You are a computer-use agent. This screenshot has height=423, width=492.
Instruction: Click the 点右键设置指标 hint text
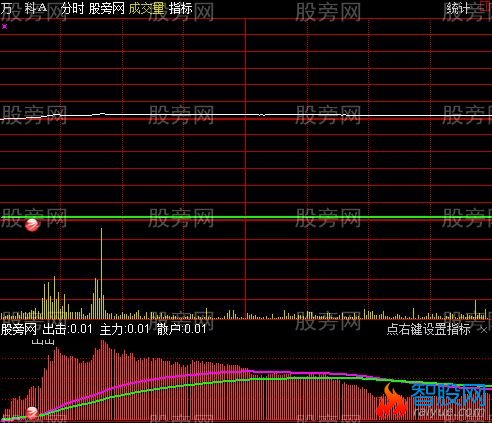(x=429, y=329)
